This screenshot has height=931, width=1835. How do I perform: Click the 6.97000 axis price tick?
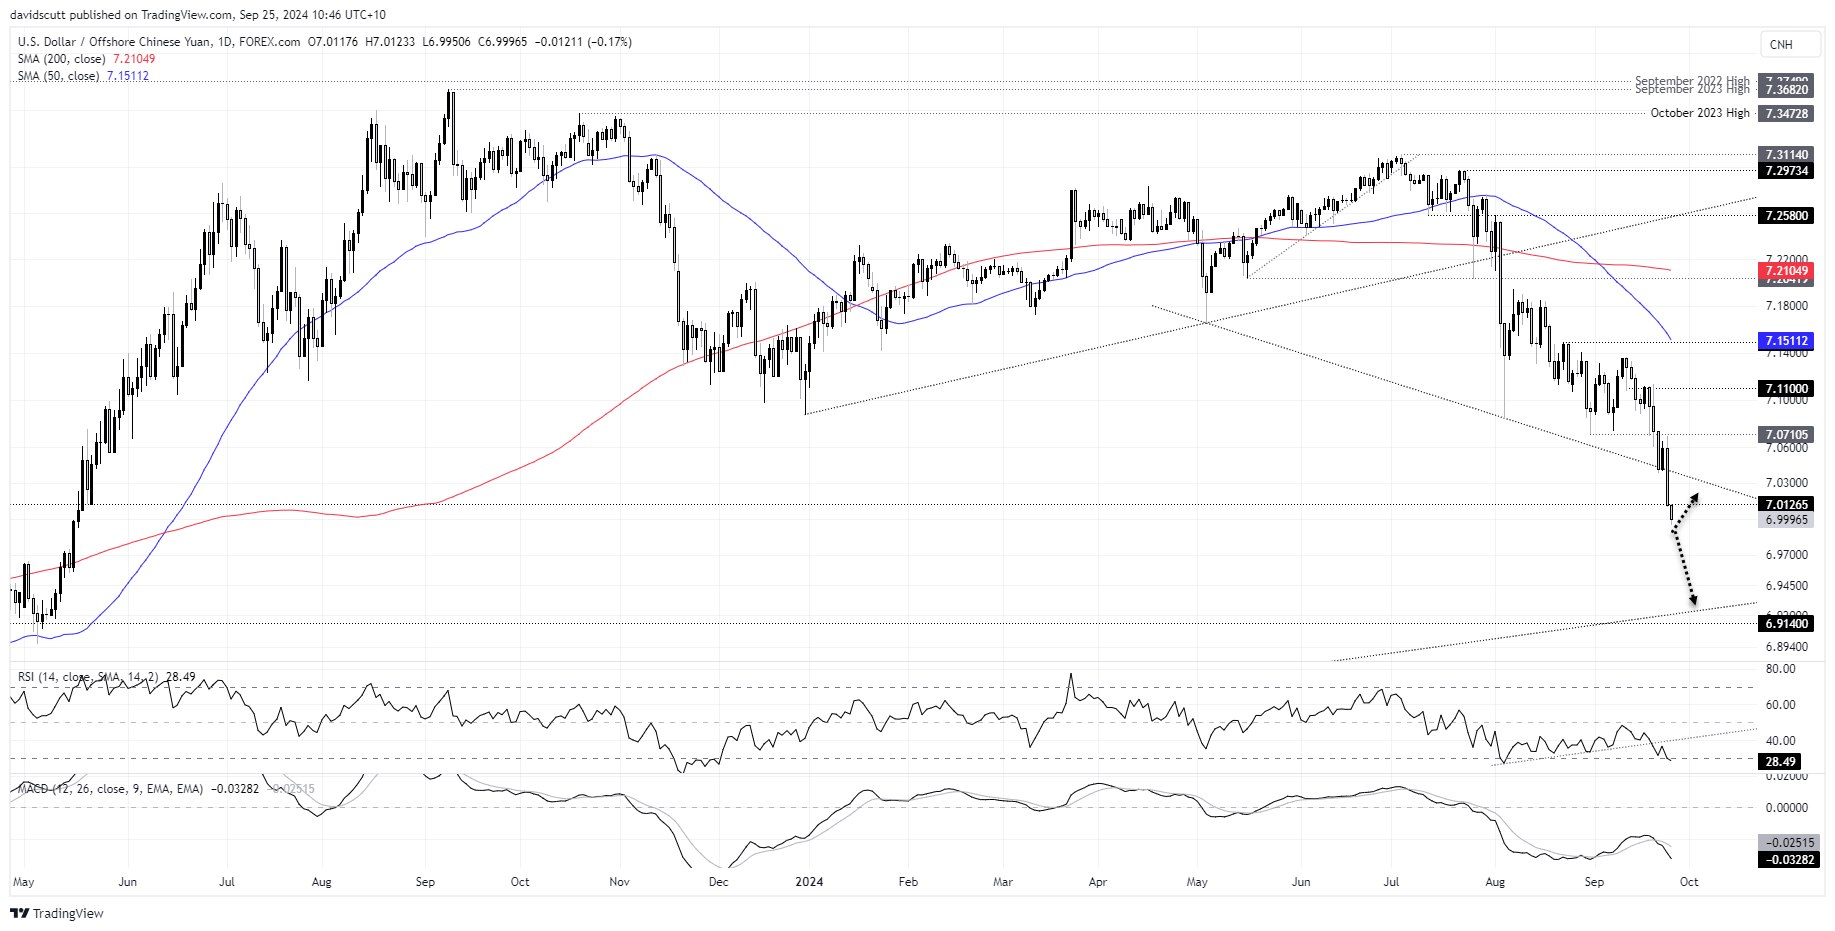click(1786, 555)
